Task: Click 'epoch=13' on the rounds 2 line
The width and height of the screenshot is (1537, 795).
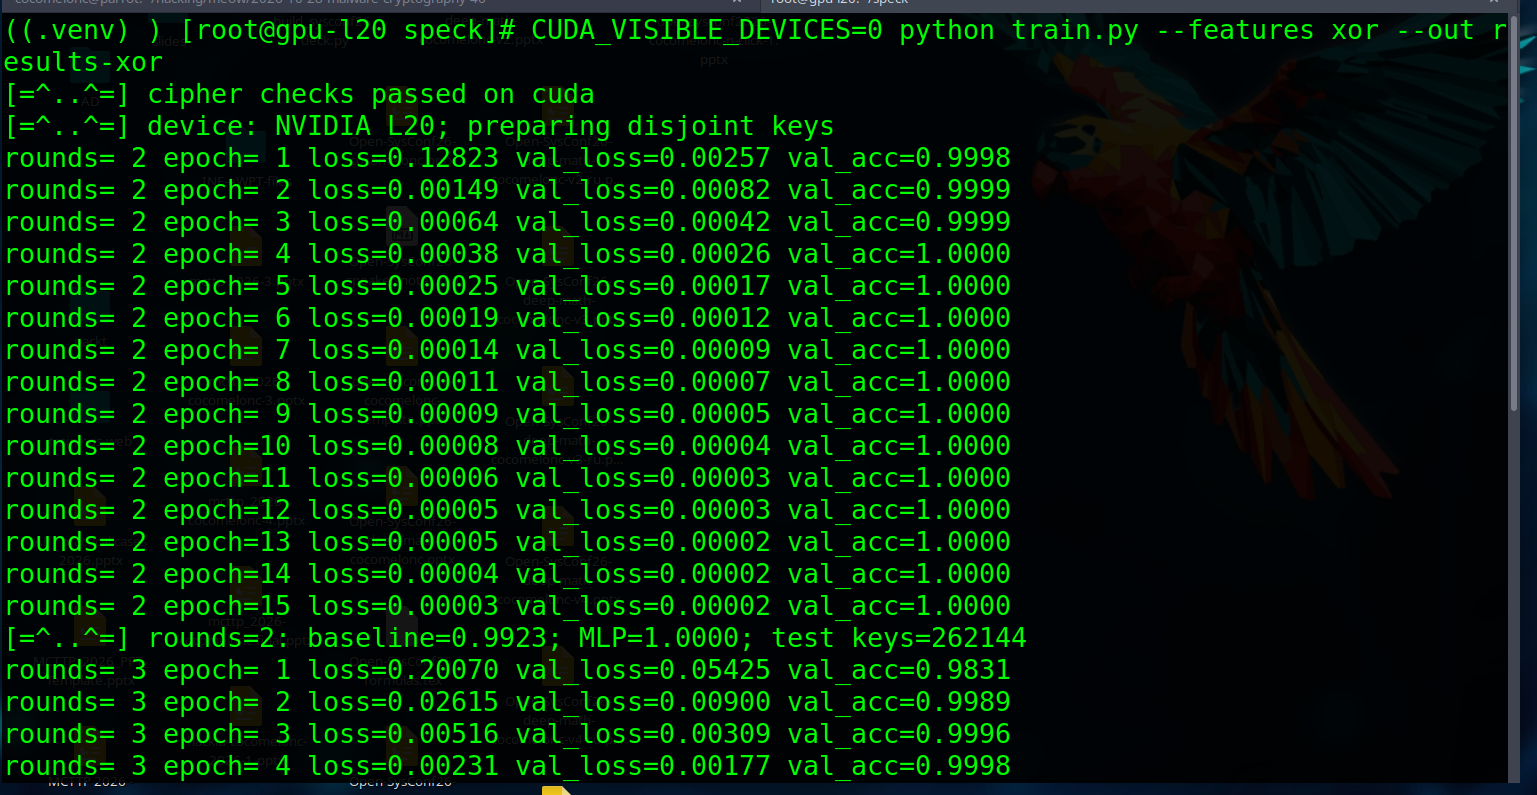Action: 227,543
